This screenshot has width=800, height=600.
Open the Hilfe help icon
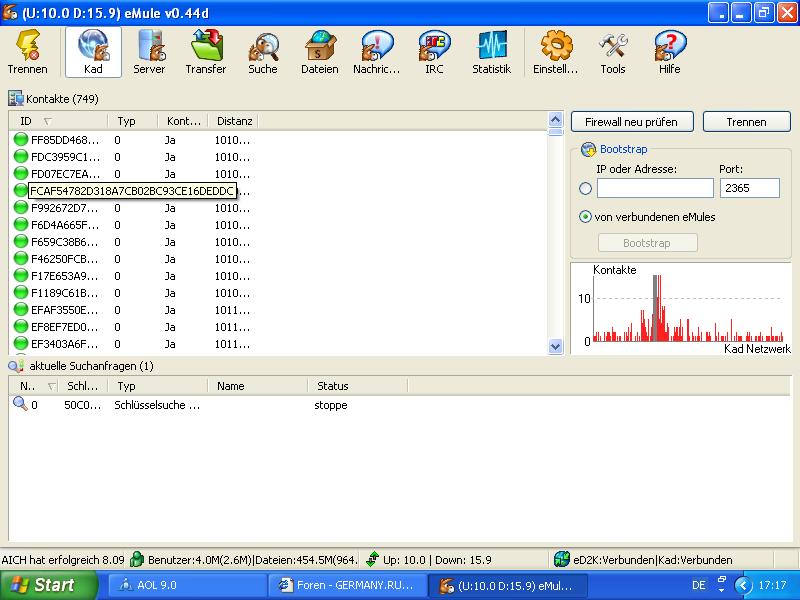point(669,52)
